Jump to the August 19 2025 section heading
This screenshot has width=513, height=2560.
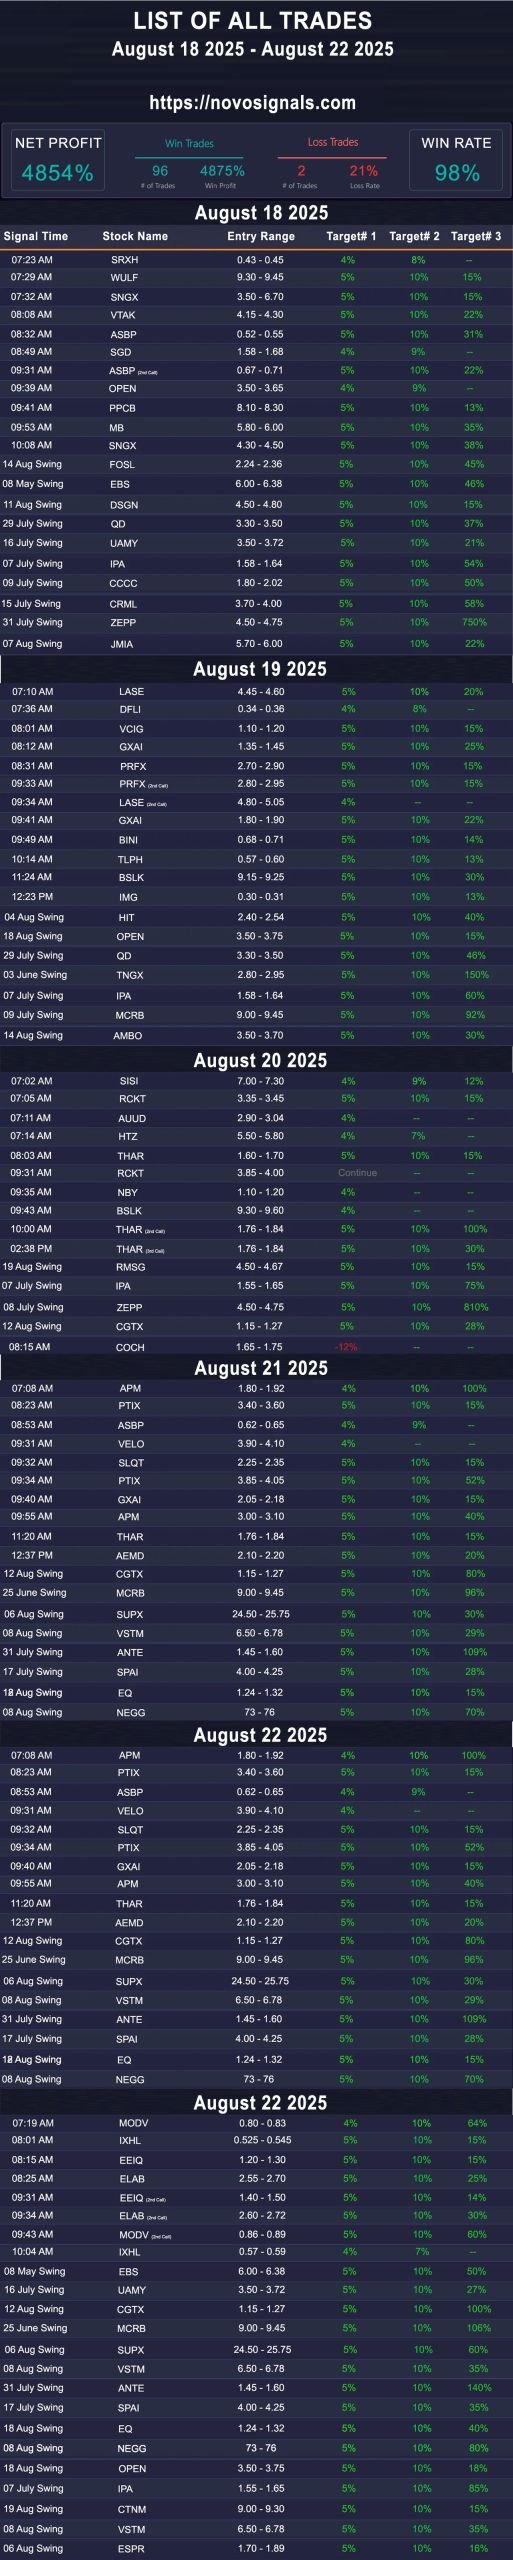tap(260, 669)
